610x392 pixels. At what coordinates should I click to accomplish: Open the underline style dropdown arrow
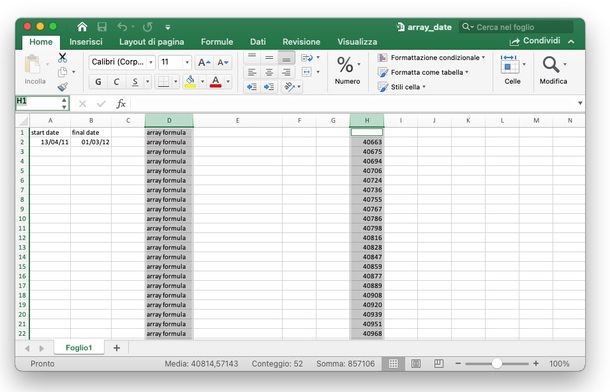pyautogui.click(x=148, y=82)
